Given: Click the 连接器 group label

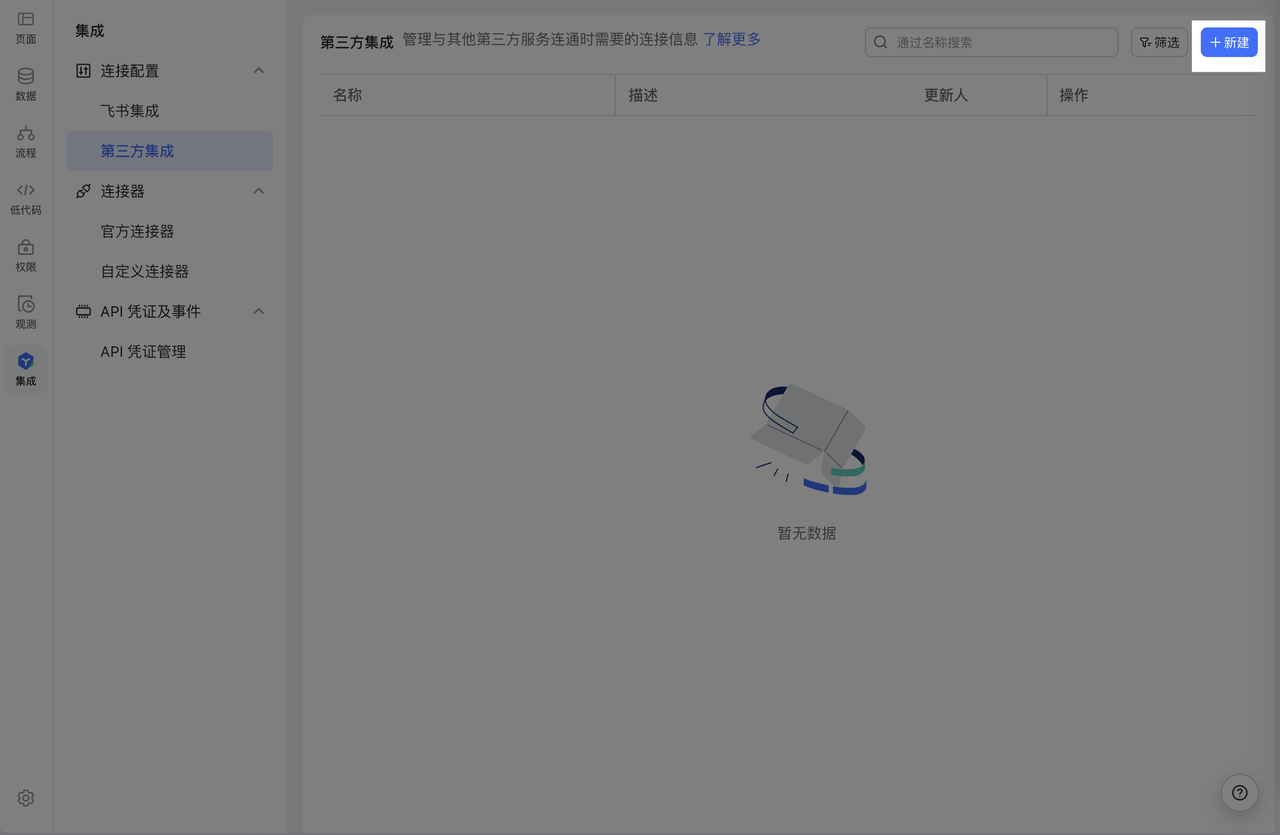Looking at the screenshot, I should click(122, 191).
